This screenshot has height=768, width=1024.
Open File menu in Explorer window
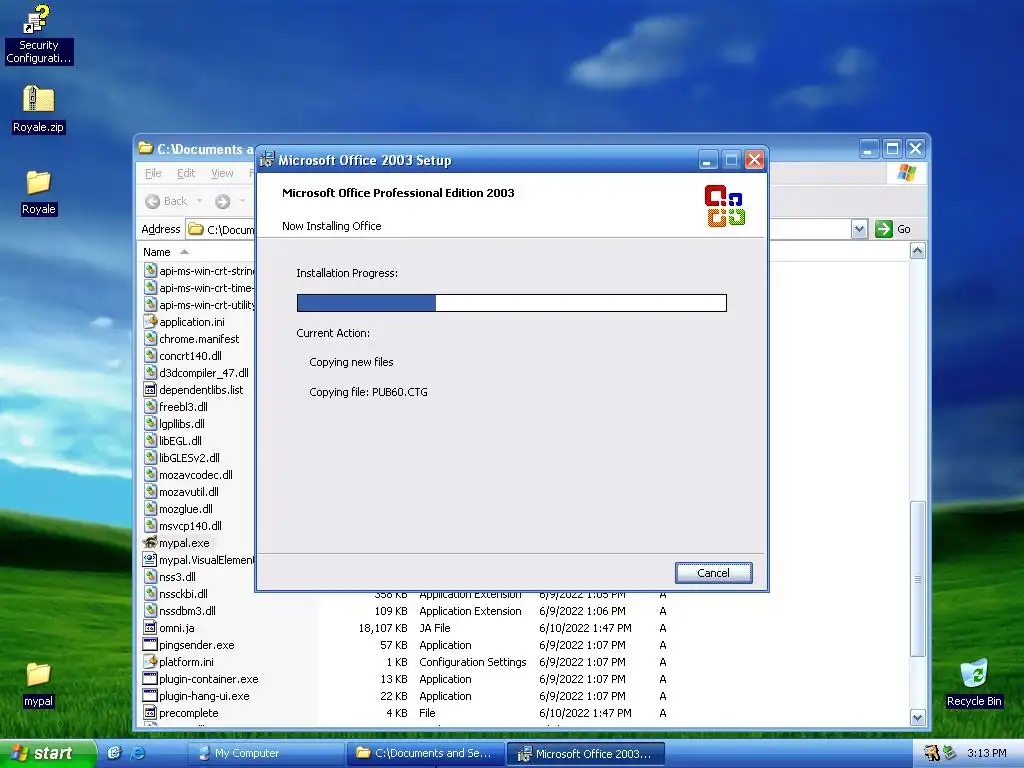(153, 173)
